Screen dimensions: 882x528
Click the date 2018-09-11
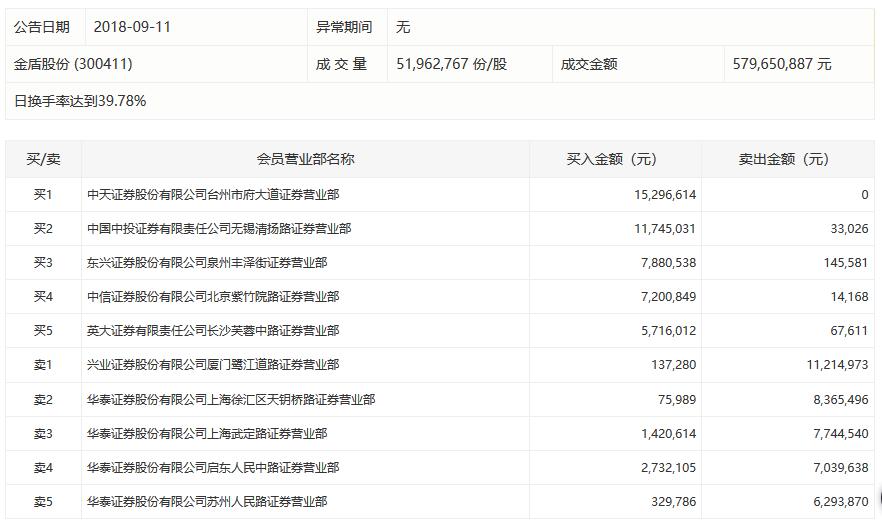coord(132,27)
